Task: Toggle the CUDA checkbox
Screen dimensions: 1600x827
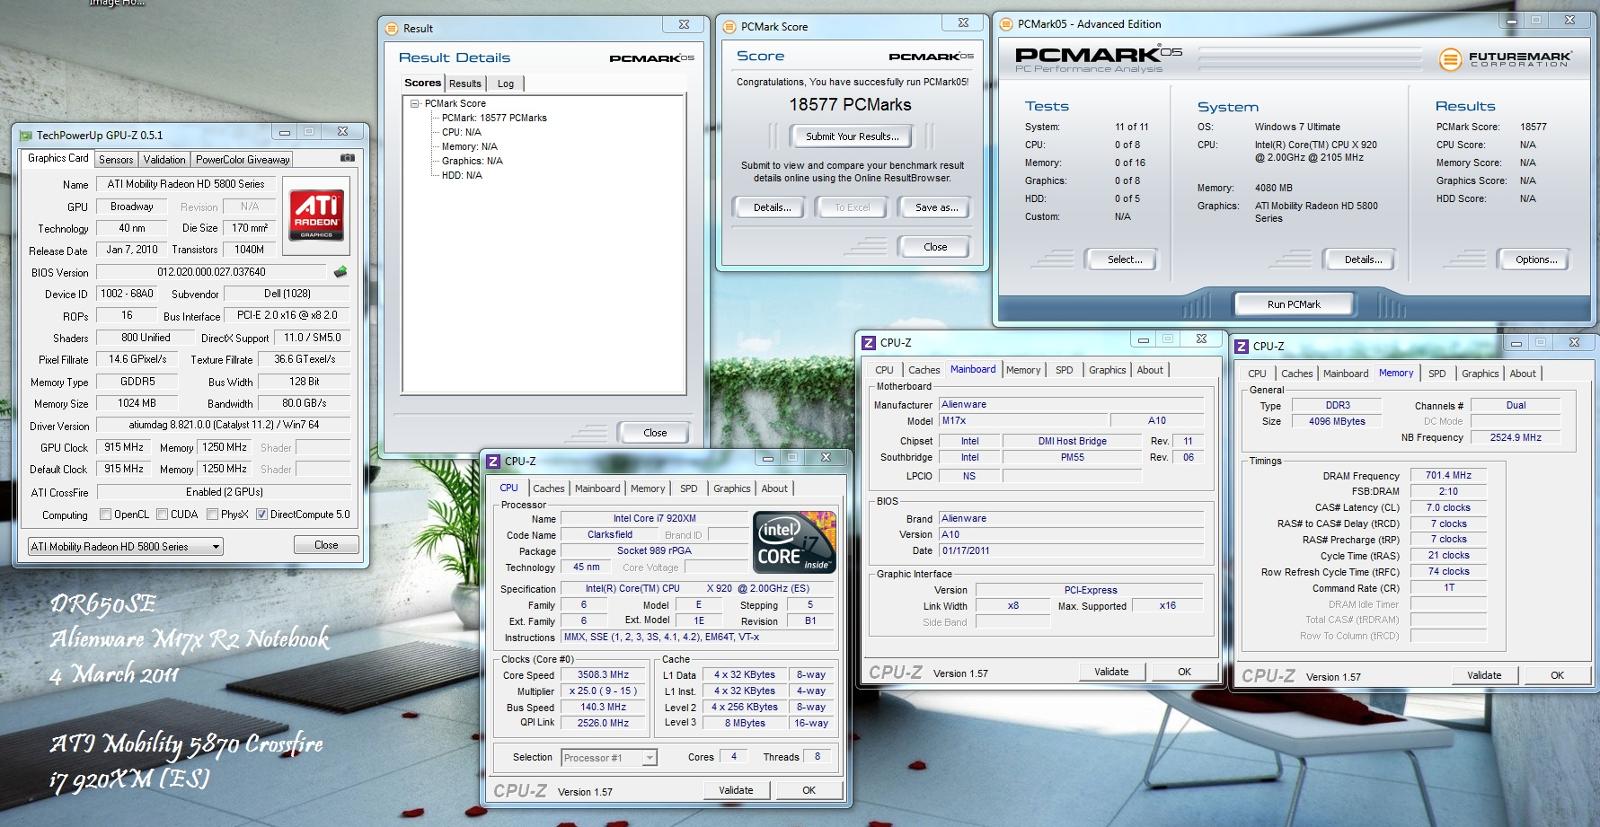Action: (x=162, y=514)
